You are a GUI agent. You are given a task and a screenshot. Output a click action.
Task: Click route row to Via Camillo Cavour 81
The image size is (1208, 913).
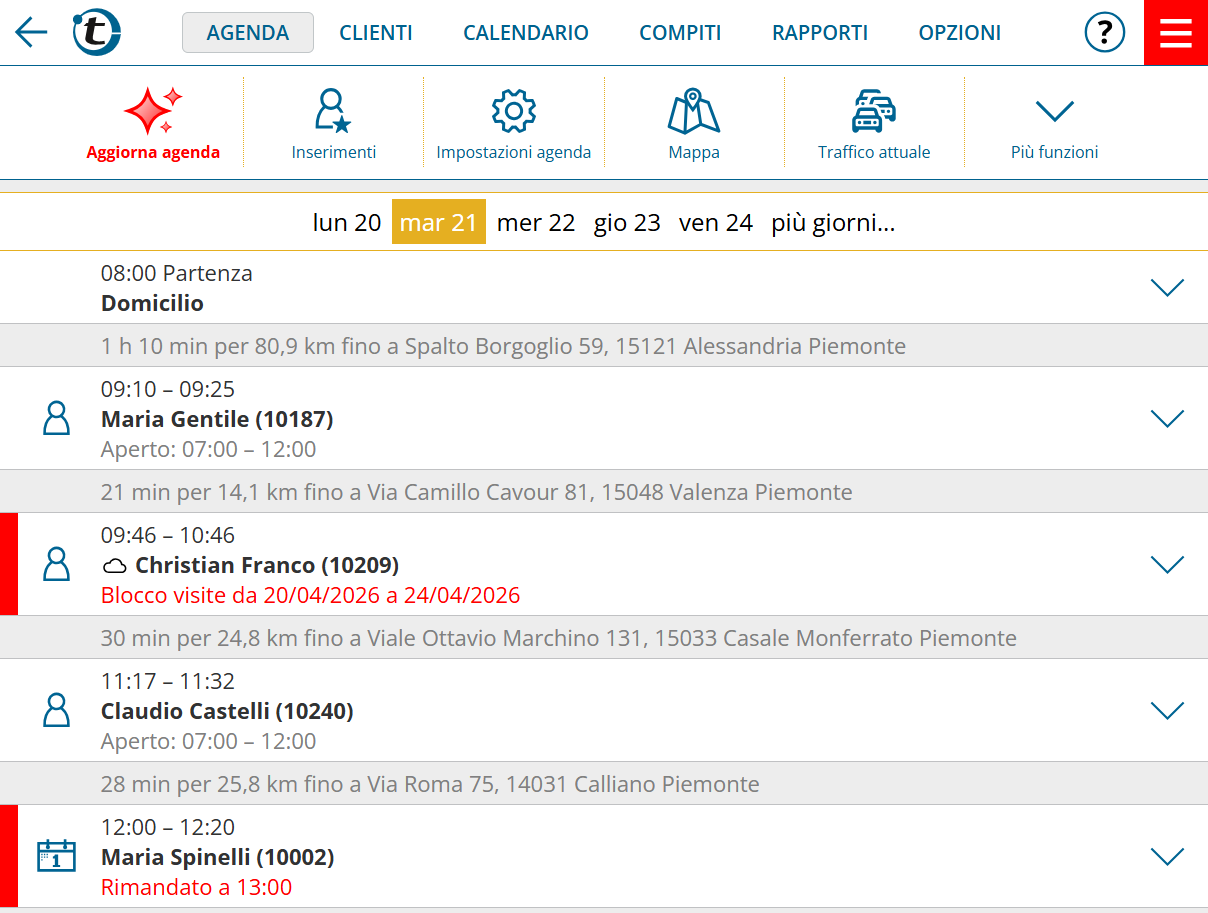tap(604, 492)
